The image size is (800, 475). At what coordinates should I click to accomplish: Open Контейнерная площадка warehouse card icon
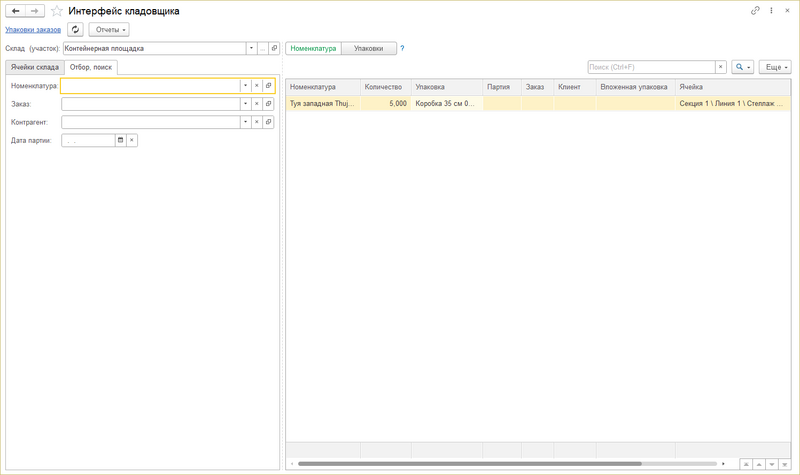[x=274, y=48]
